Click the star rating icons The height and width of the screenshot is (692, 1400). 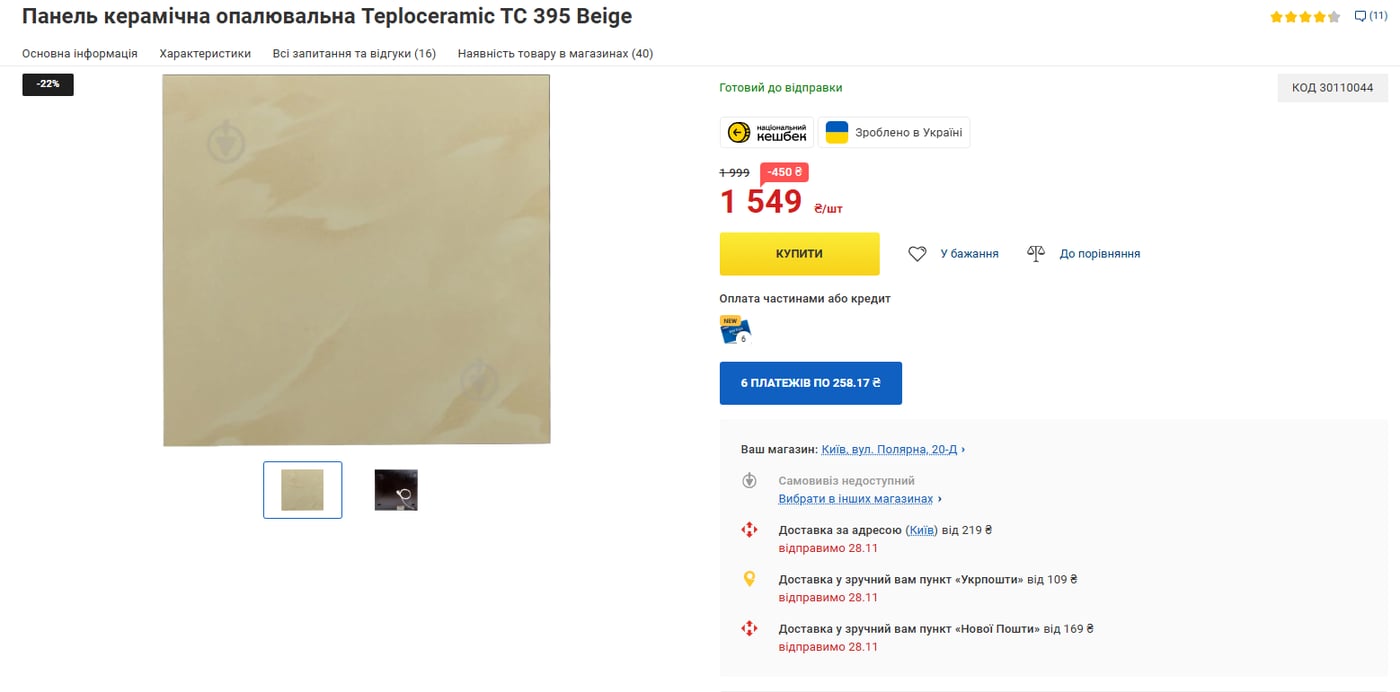[x=1305, y=17]
